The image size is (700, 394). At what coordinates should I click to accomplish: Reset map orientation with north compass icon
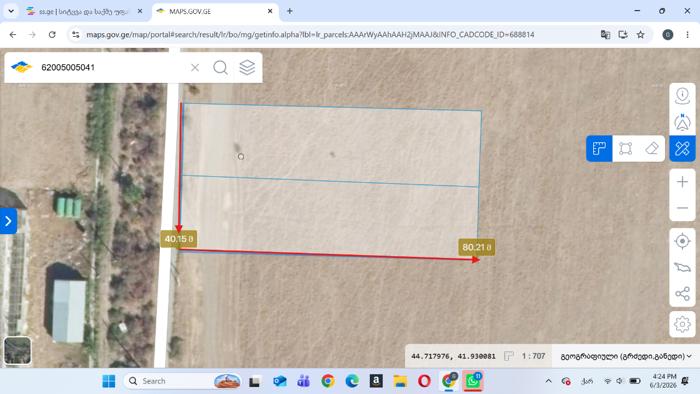pos(682,122)
